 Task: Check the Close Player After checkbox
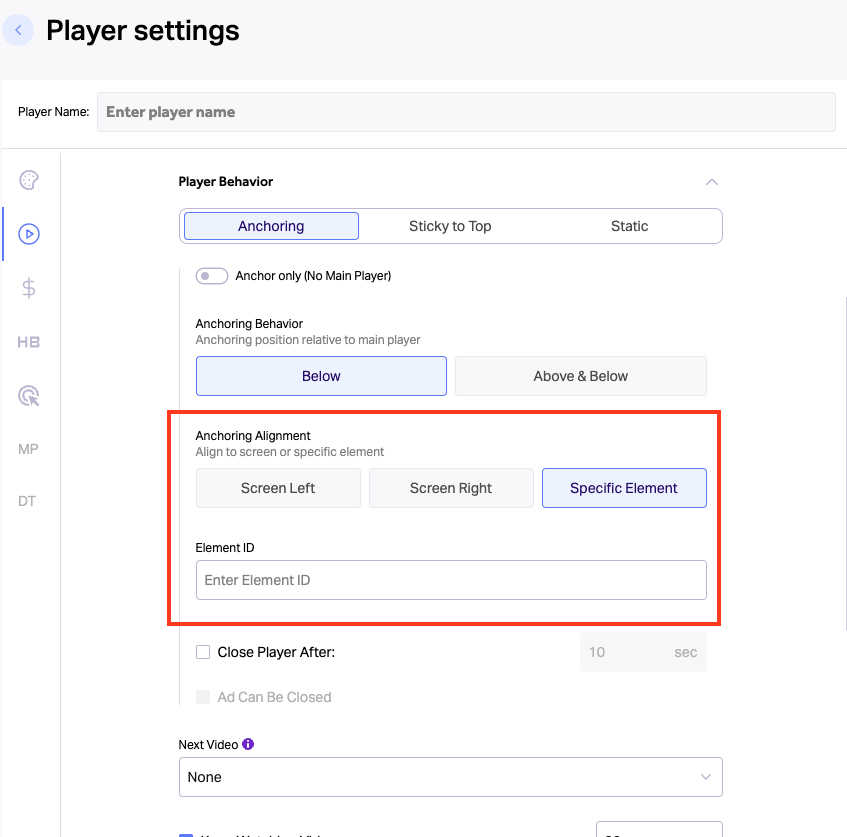[x=203, y=652]
